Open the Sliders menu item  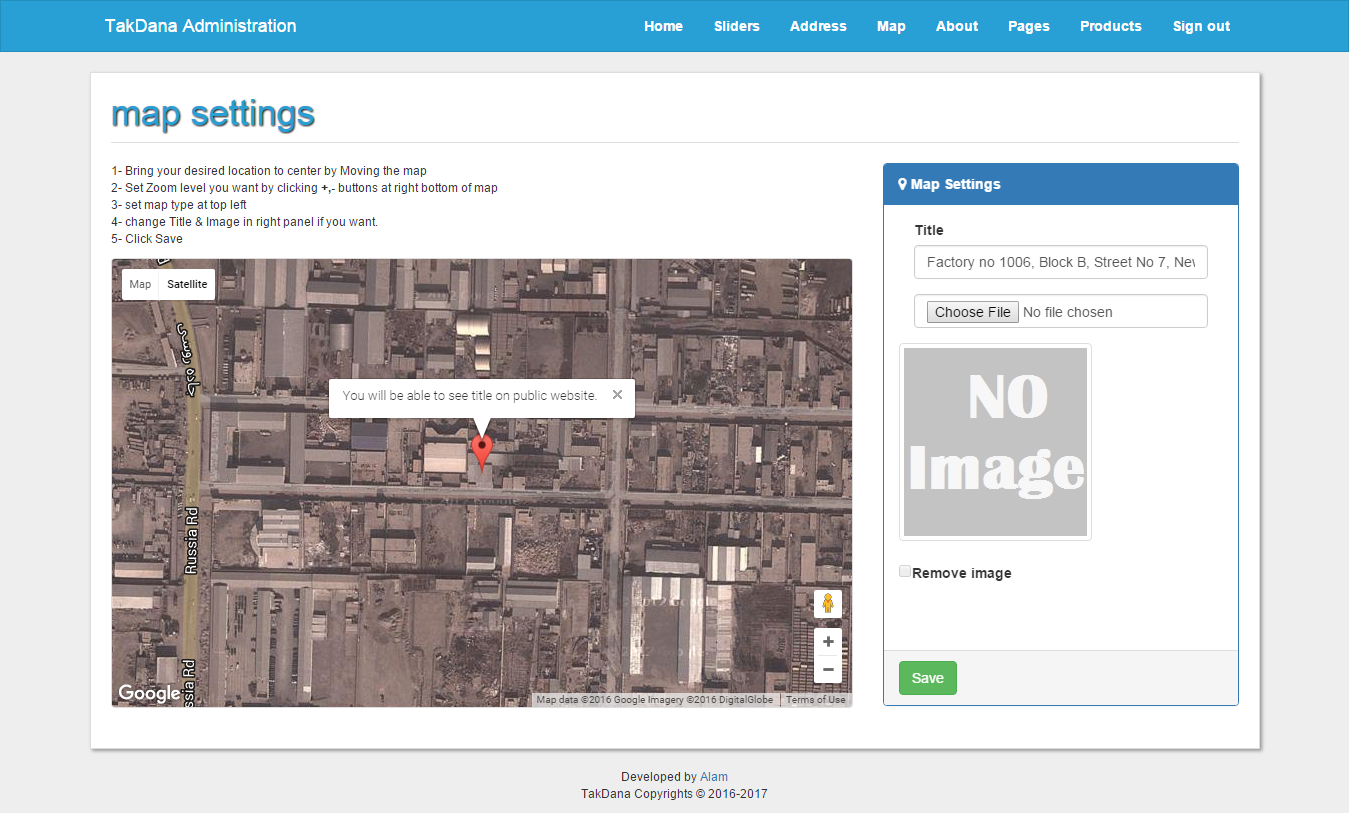click(x=736, y=26)
